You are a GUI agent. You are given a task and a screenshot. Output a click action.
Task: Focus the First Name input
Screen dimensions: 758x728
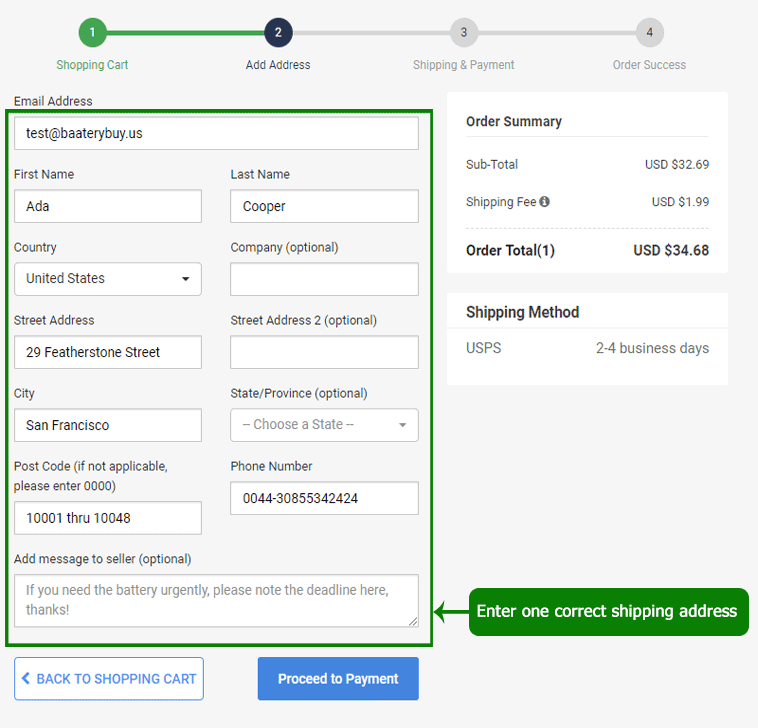pos(108,206)
